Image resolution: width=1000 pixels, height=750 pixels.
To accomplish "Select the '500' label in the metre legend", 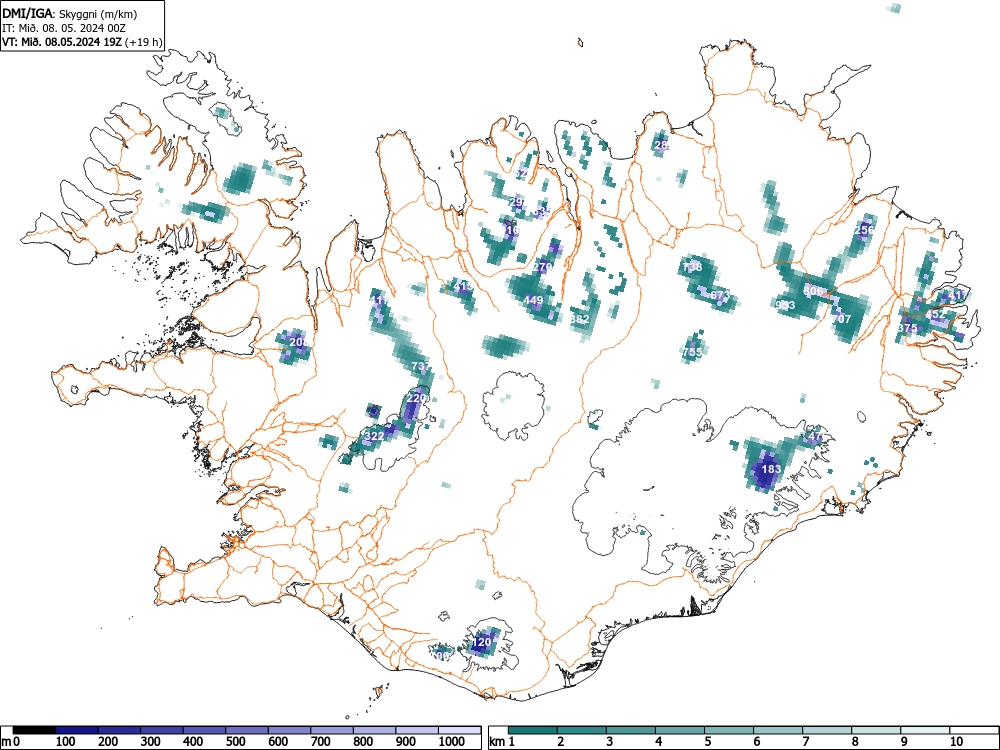I will point(235,742).
